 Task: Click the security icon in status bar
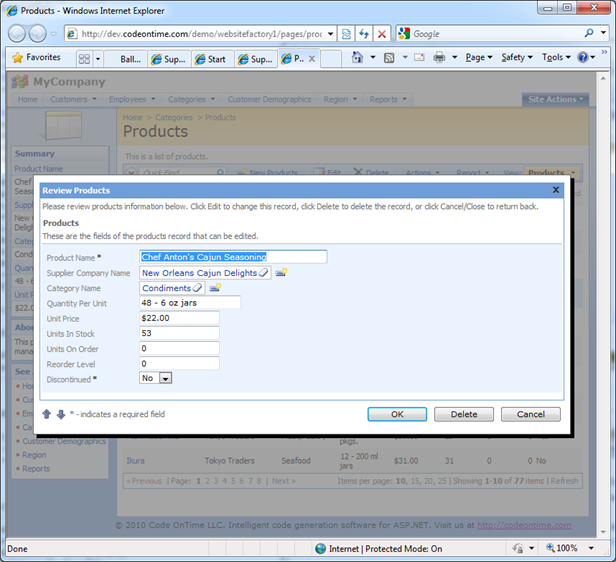point(518,548)
